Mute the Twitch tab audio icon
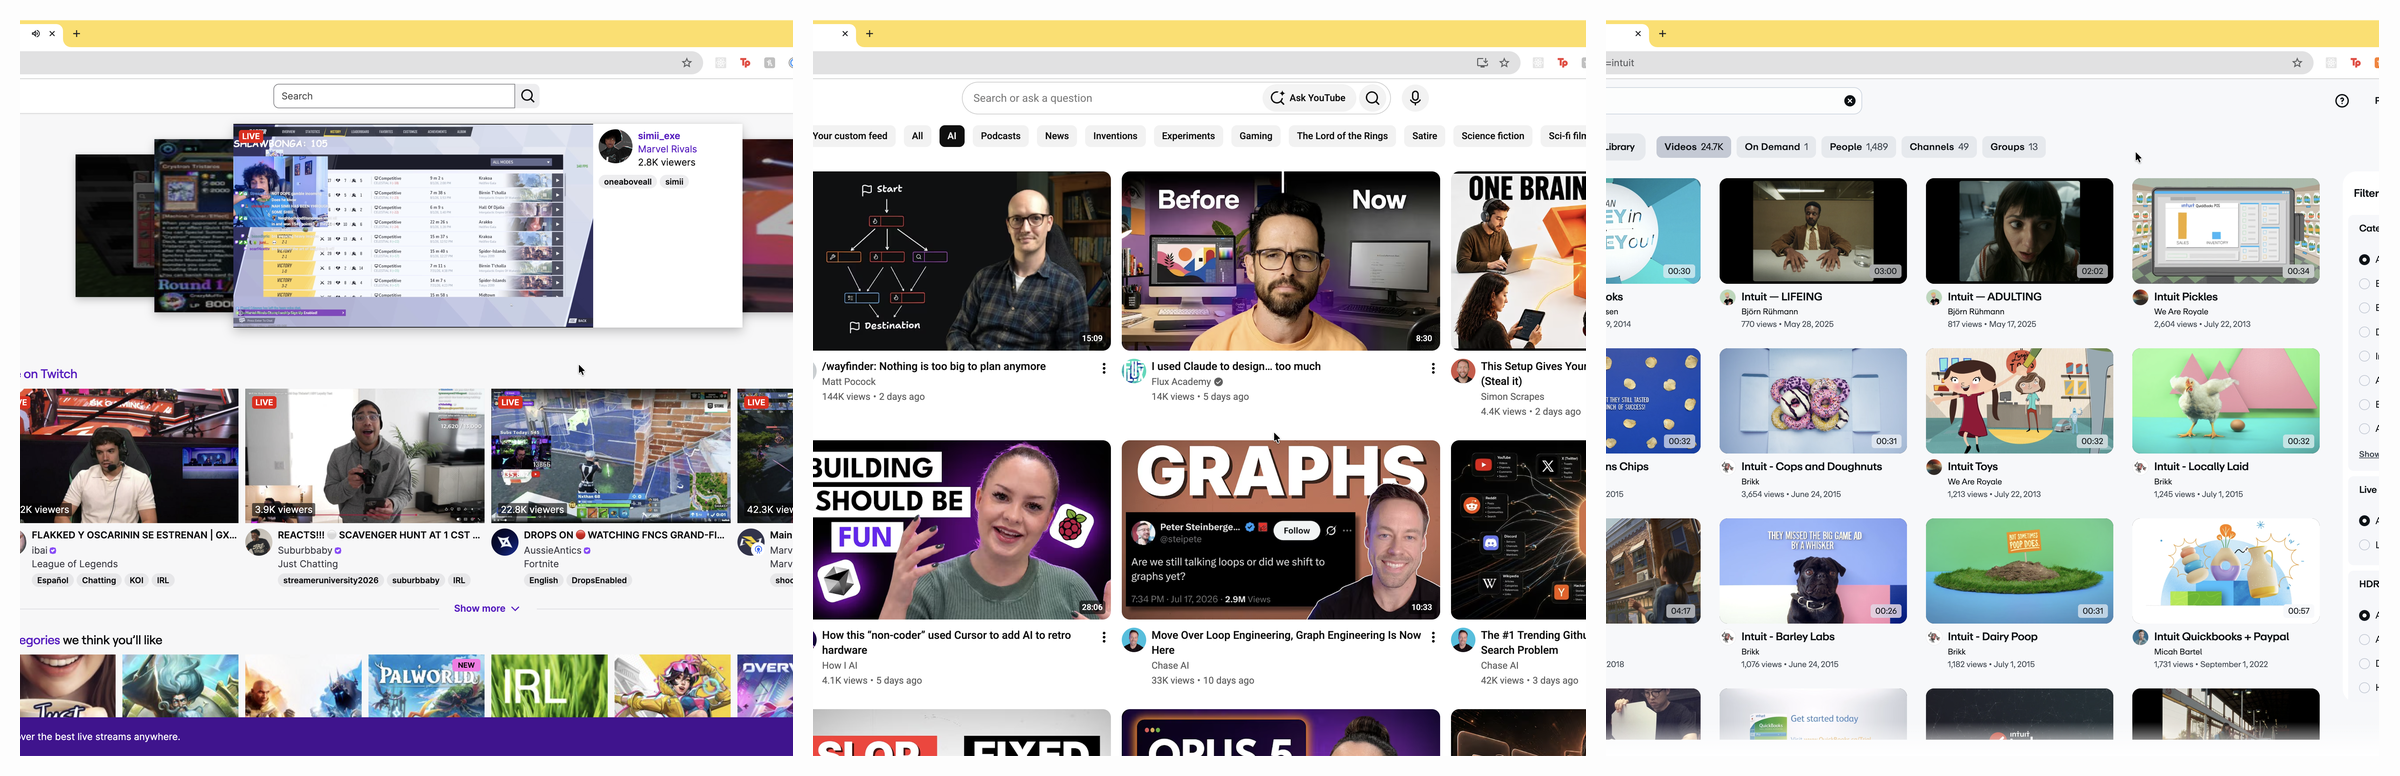 [x=36, y=34]
